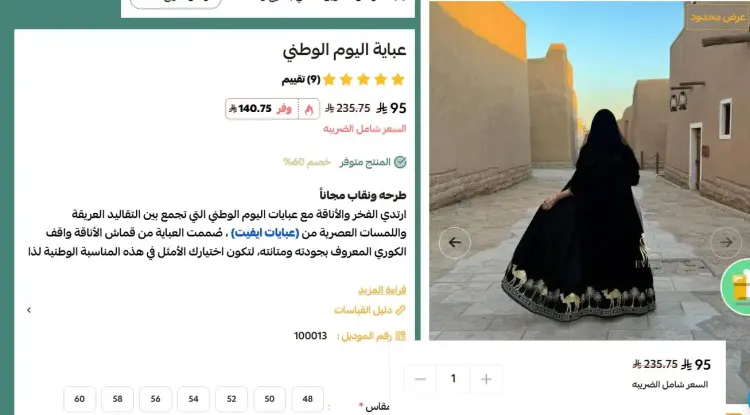Click the model number grid icon
Viewport: 750px width, 415px height.
400,336
